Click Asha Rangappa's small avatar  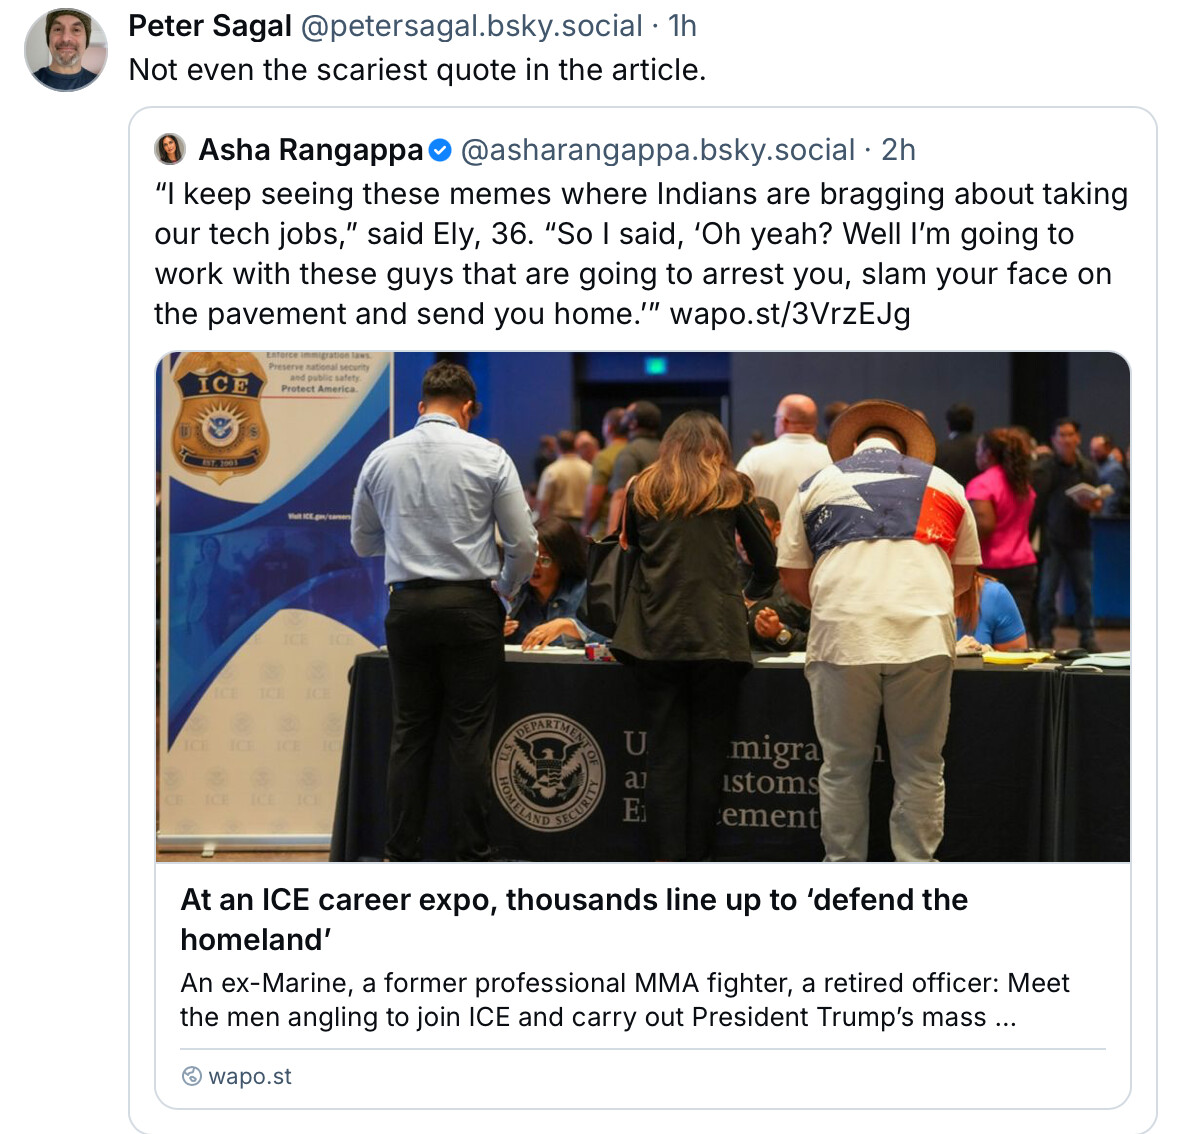171,149
